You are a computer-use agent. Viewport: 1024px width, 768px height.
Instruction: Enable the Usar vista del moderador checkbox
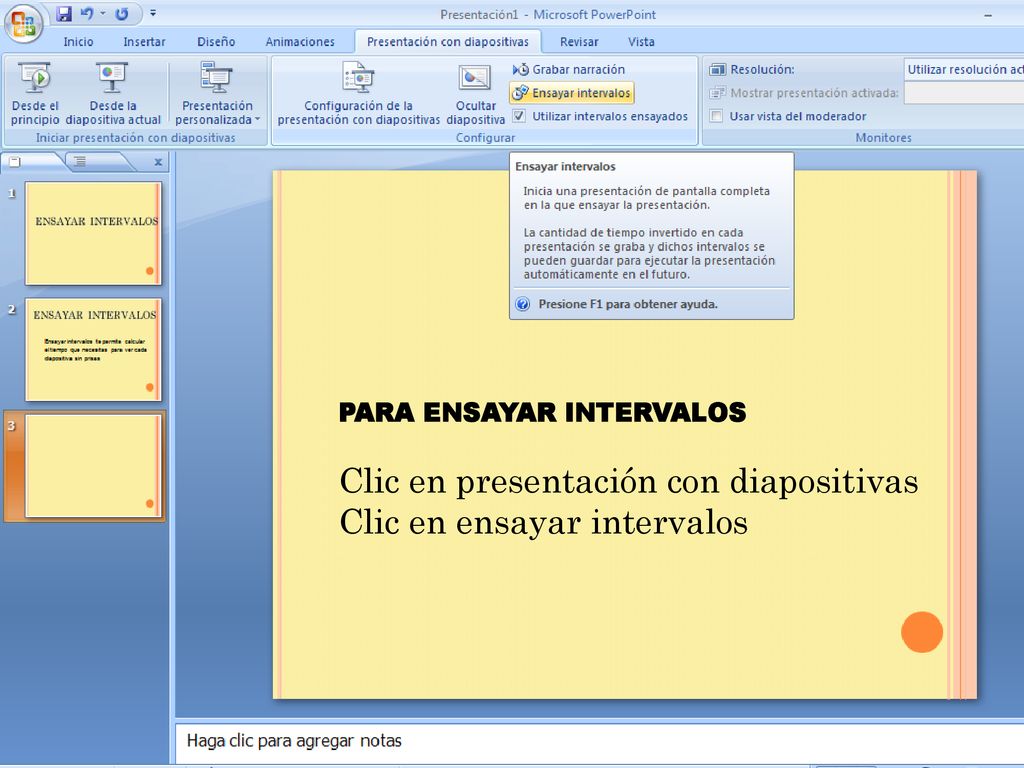tap(716, 116)
